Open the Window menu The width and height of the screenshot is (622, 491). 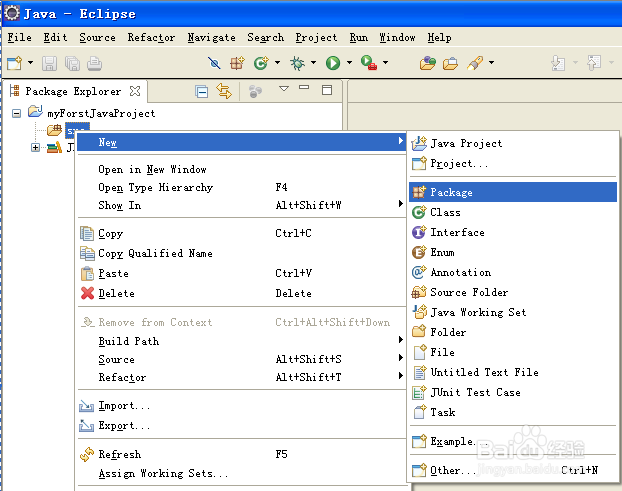coord(397,37)
